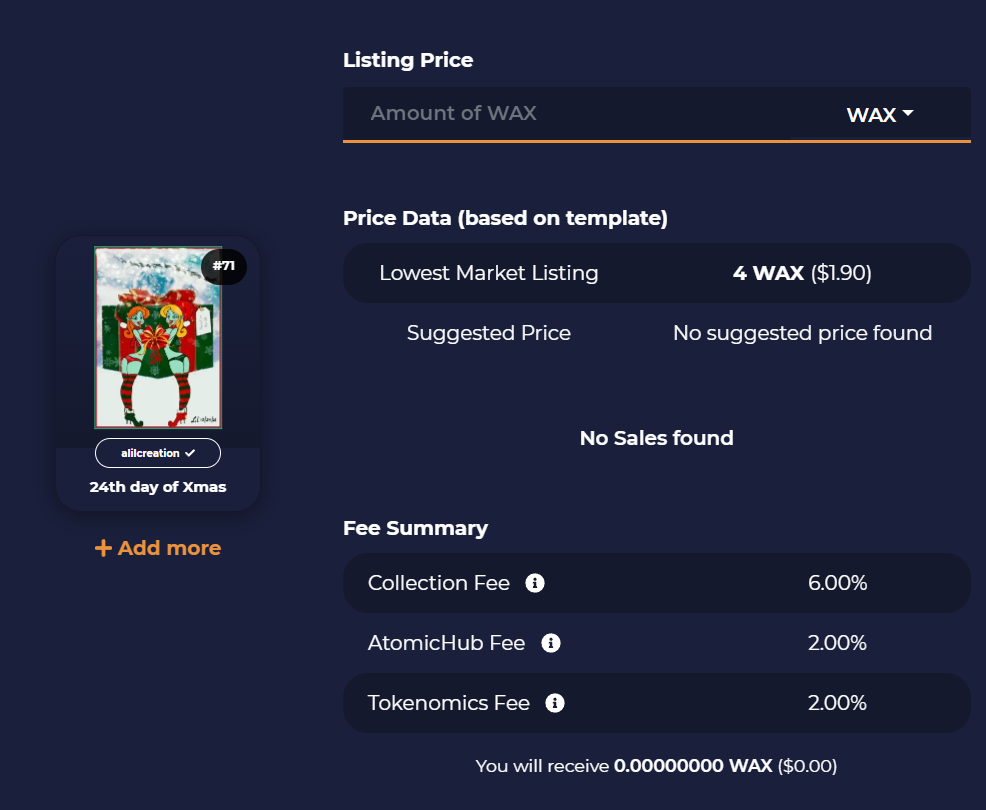
Task: Show info about the AtomicHub Fee
Action: tap(551, 643)
